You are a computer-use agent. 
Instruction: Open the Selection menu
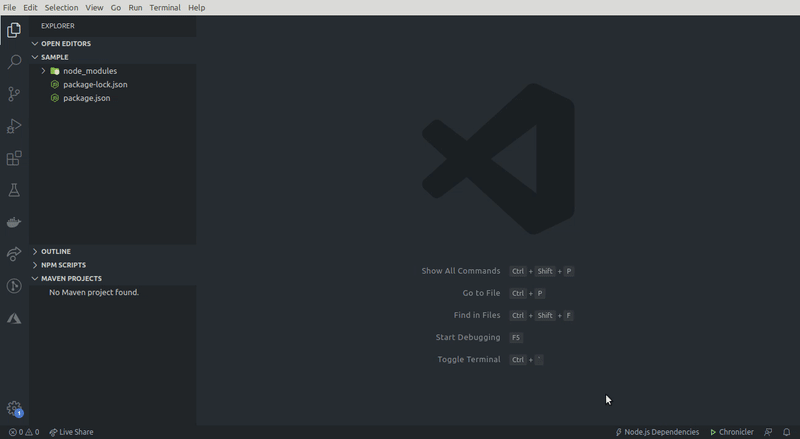click(x=61, y=8)
